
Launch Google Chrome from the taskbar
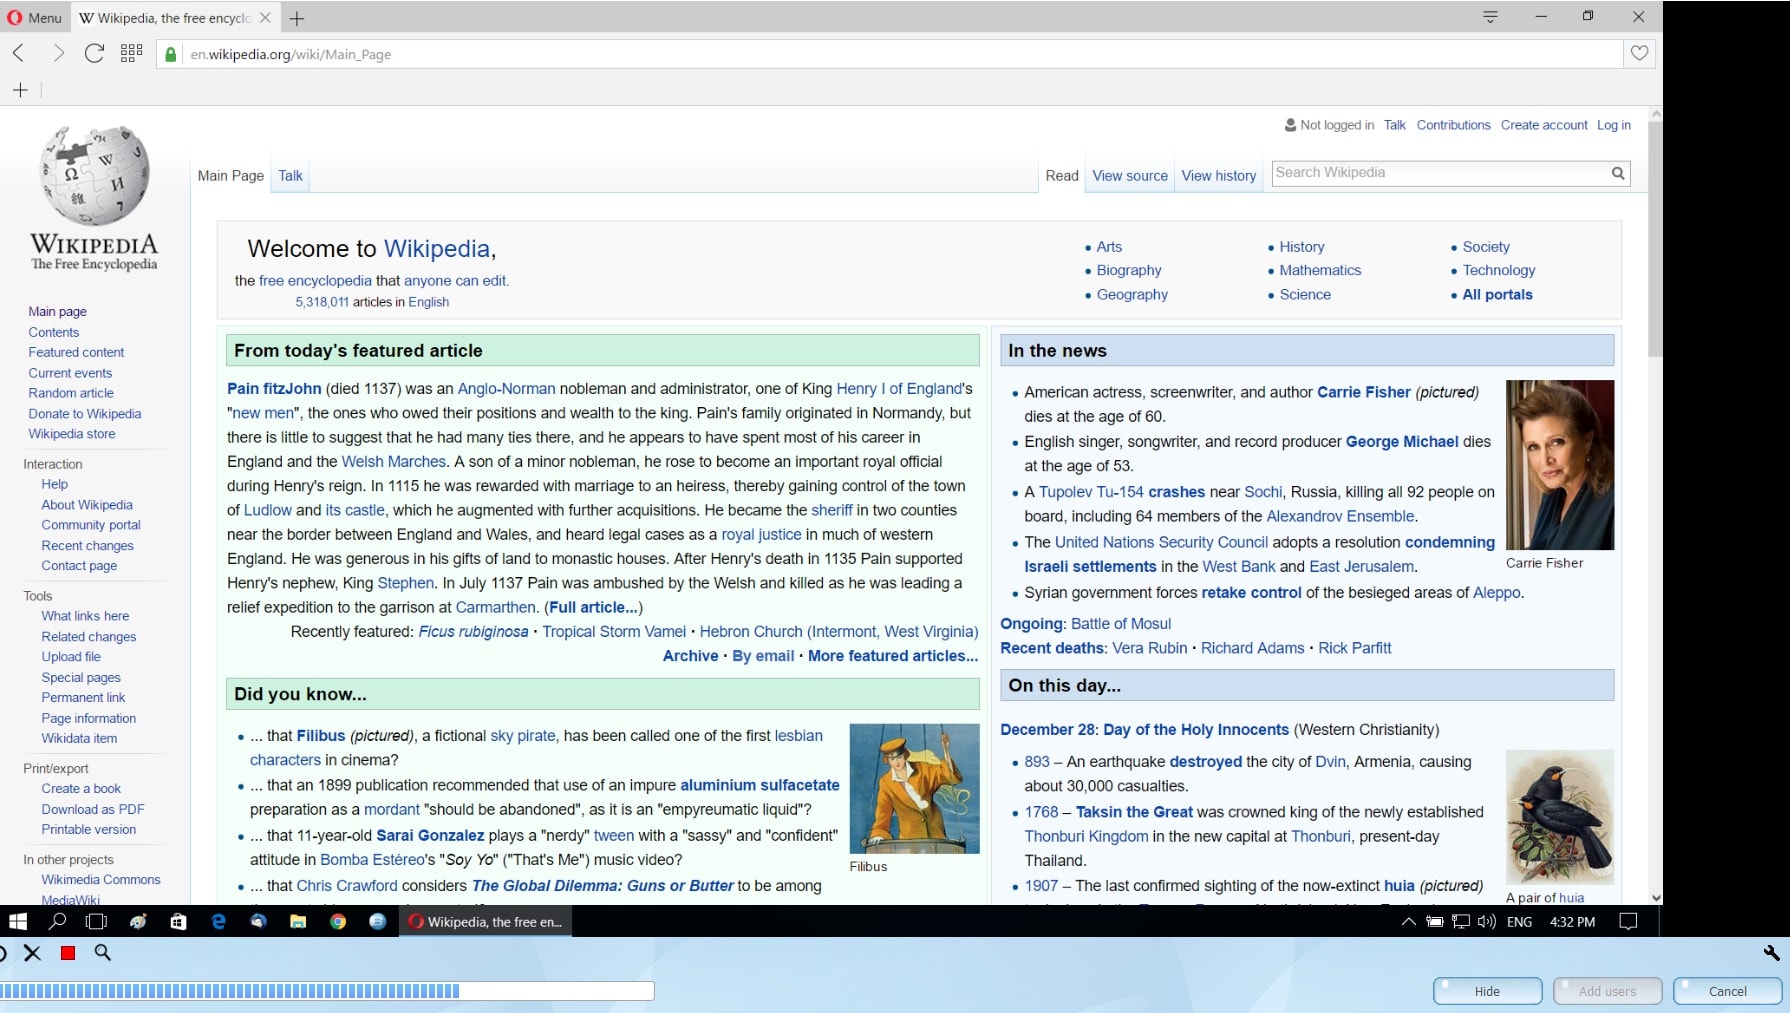click(x=338, y=922)
